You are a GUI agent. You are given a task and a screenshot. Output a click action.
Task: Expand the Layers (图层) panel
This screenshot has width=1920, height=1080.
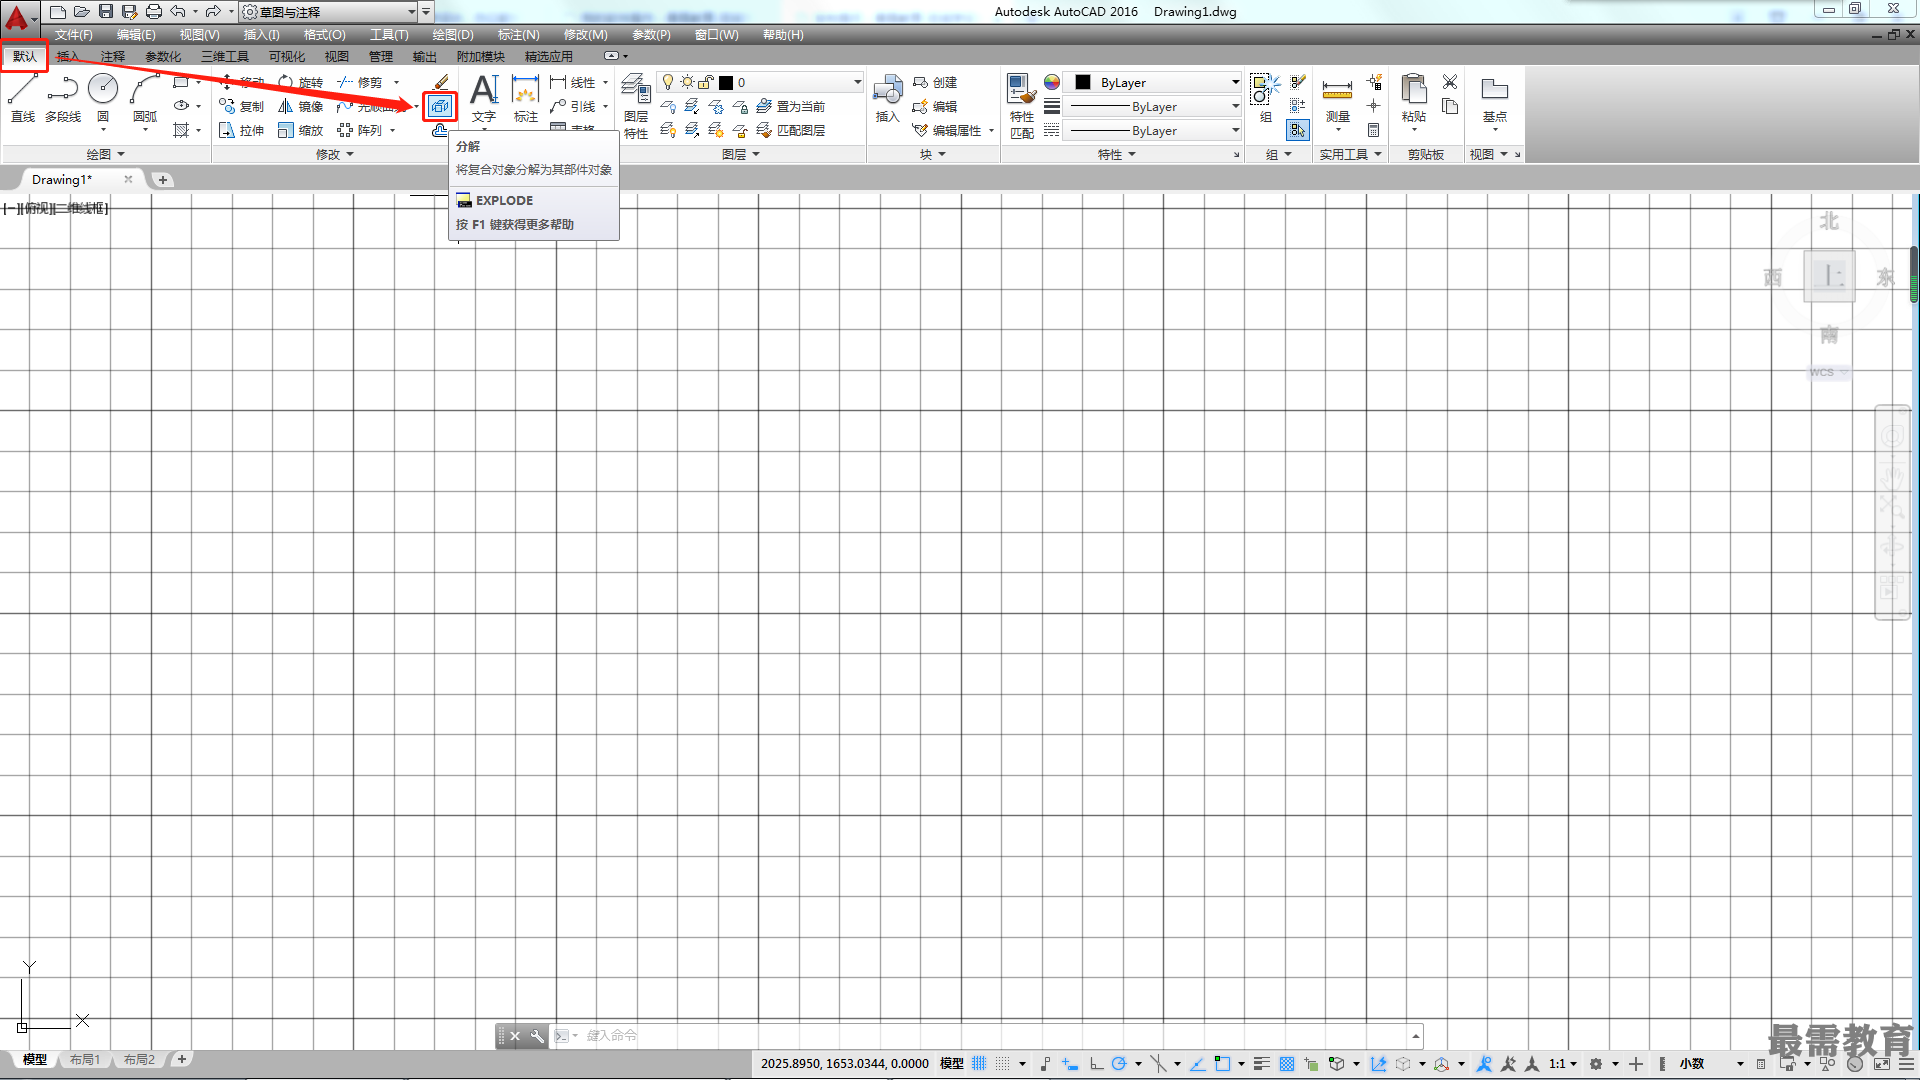(740, 154)
